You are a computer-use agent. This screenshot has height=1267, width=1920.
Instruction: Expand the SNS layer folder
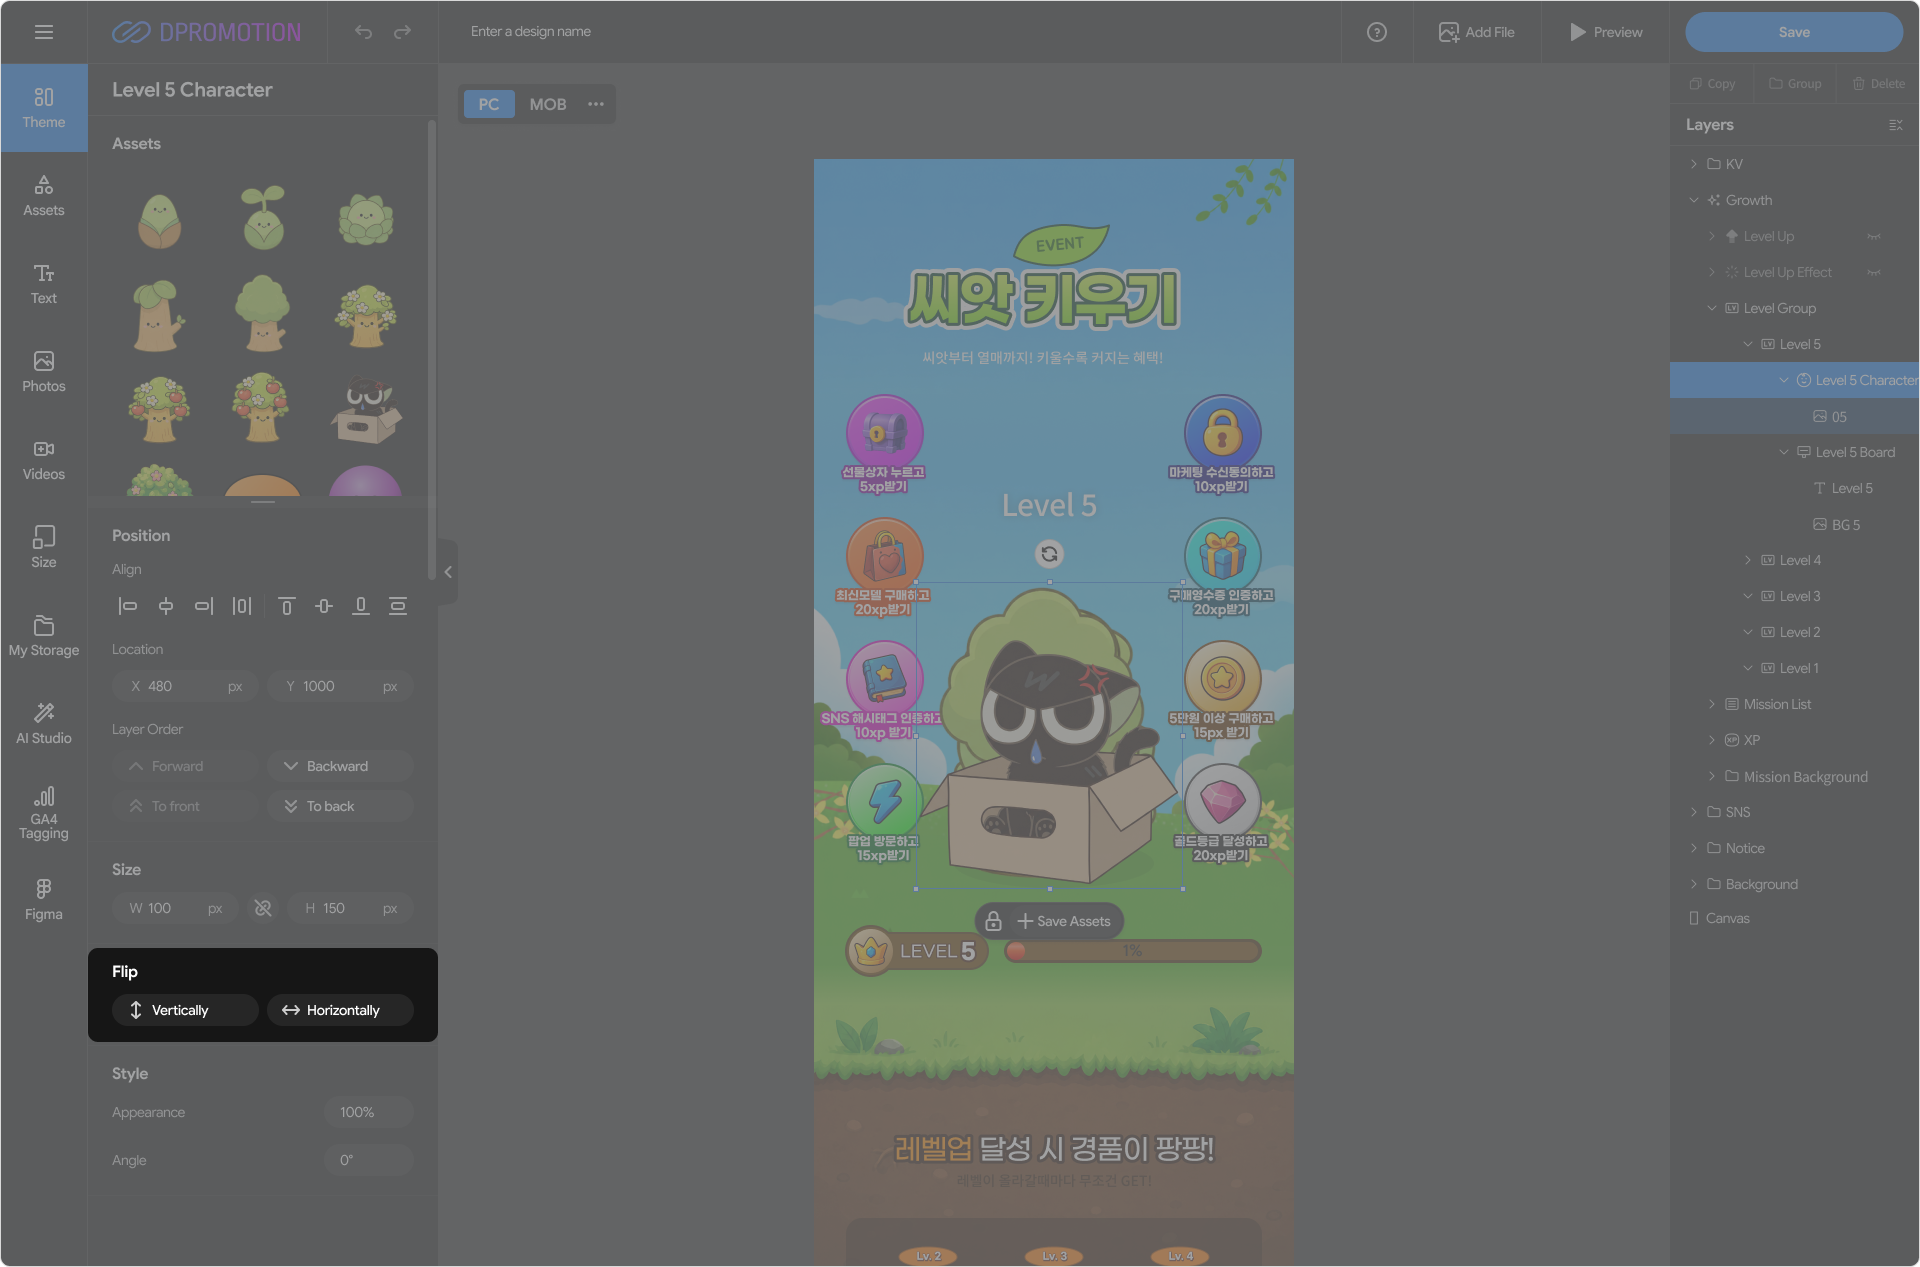tap(1693, 812)
